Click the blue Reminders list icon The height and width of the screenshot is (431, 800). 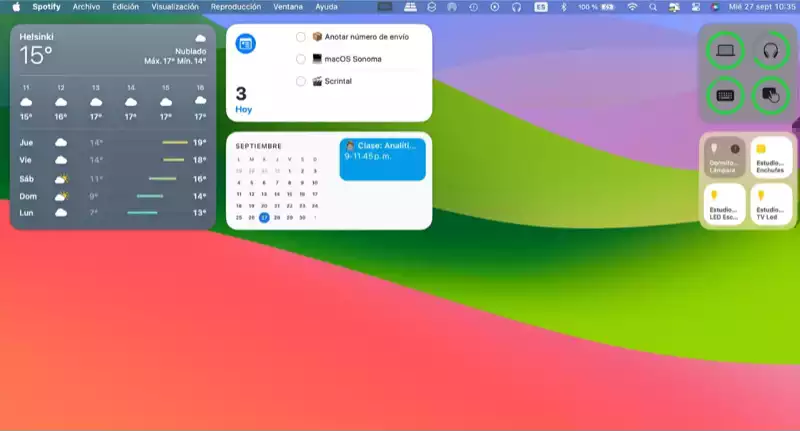(x=245, y=44)
